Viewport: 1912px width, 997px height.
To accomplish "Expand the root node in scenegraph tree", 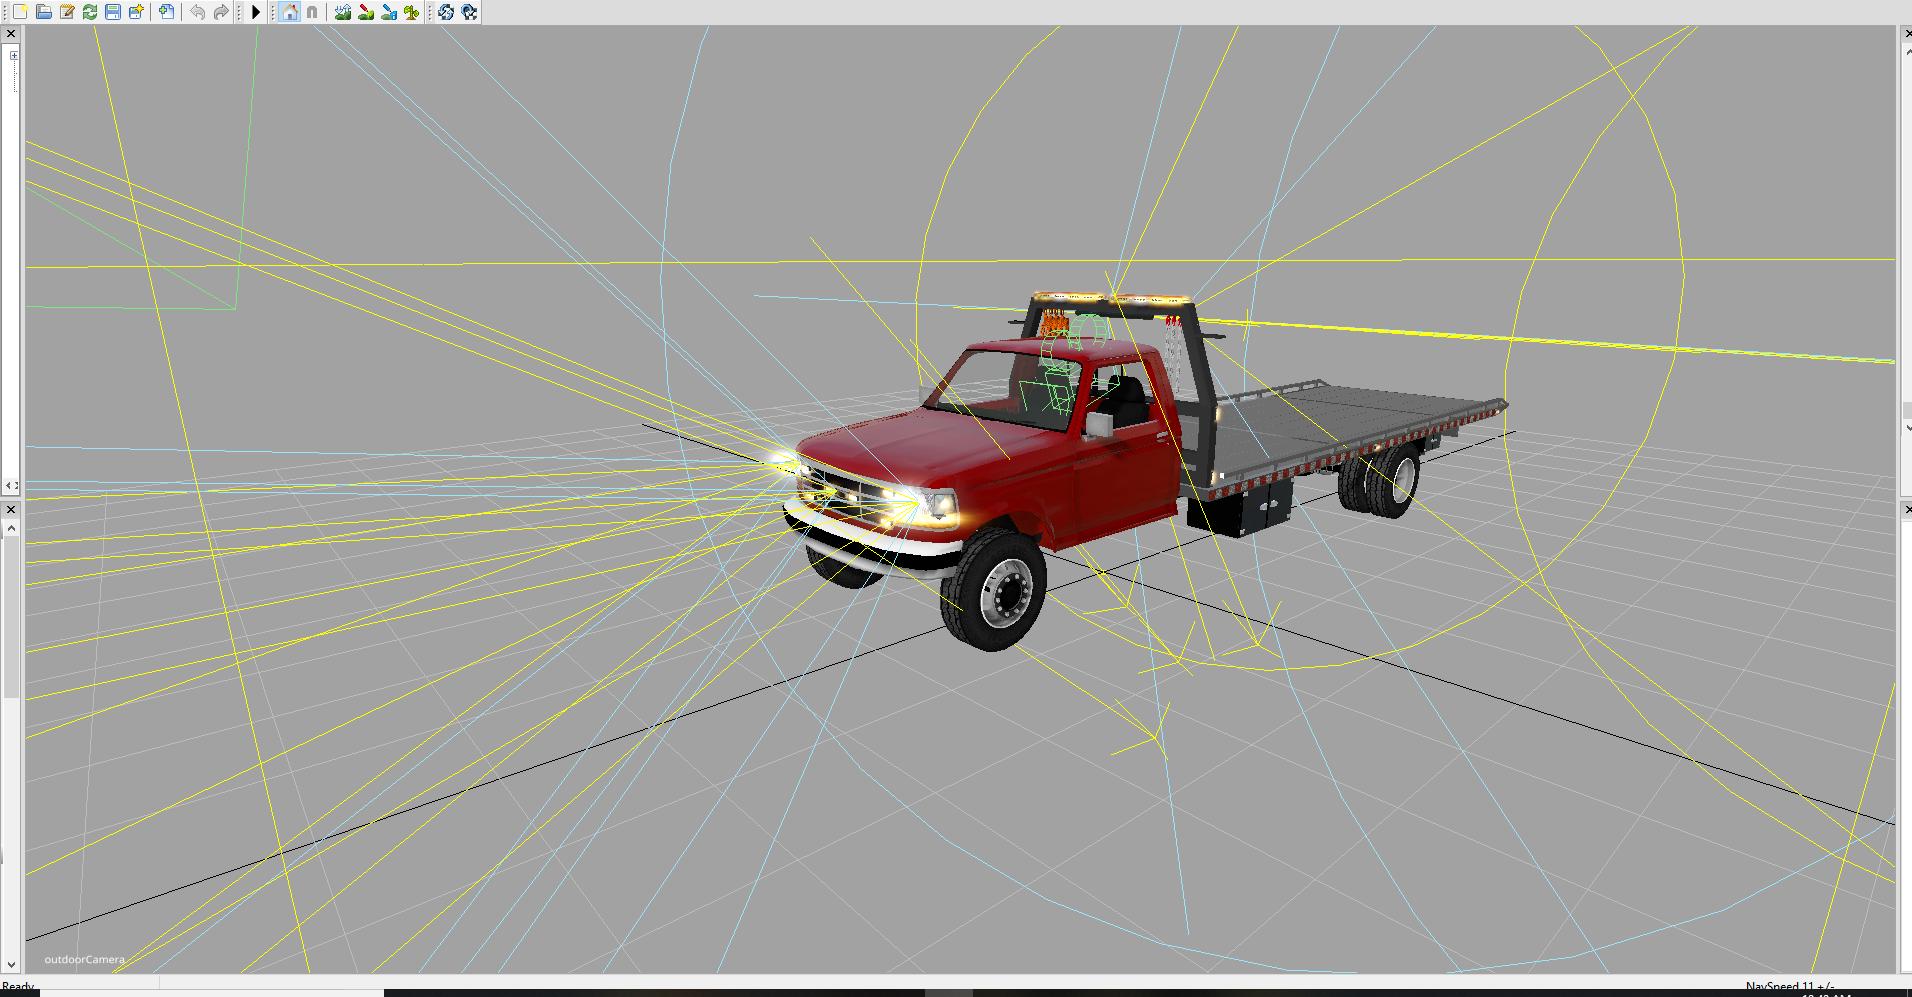I will (x=14, y=55).
